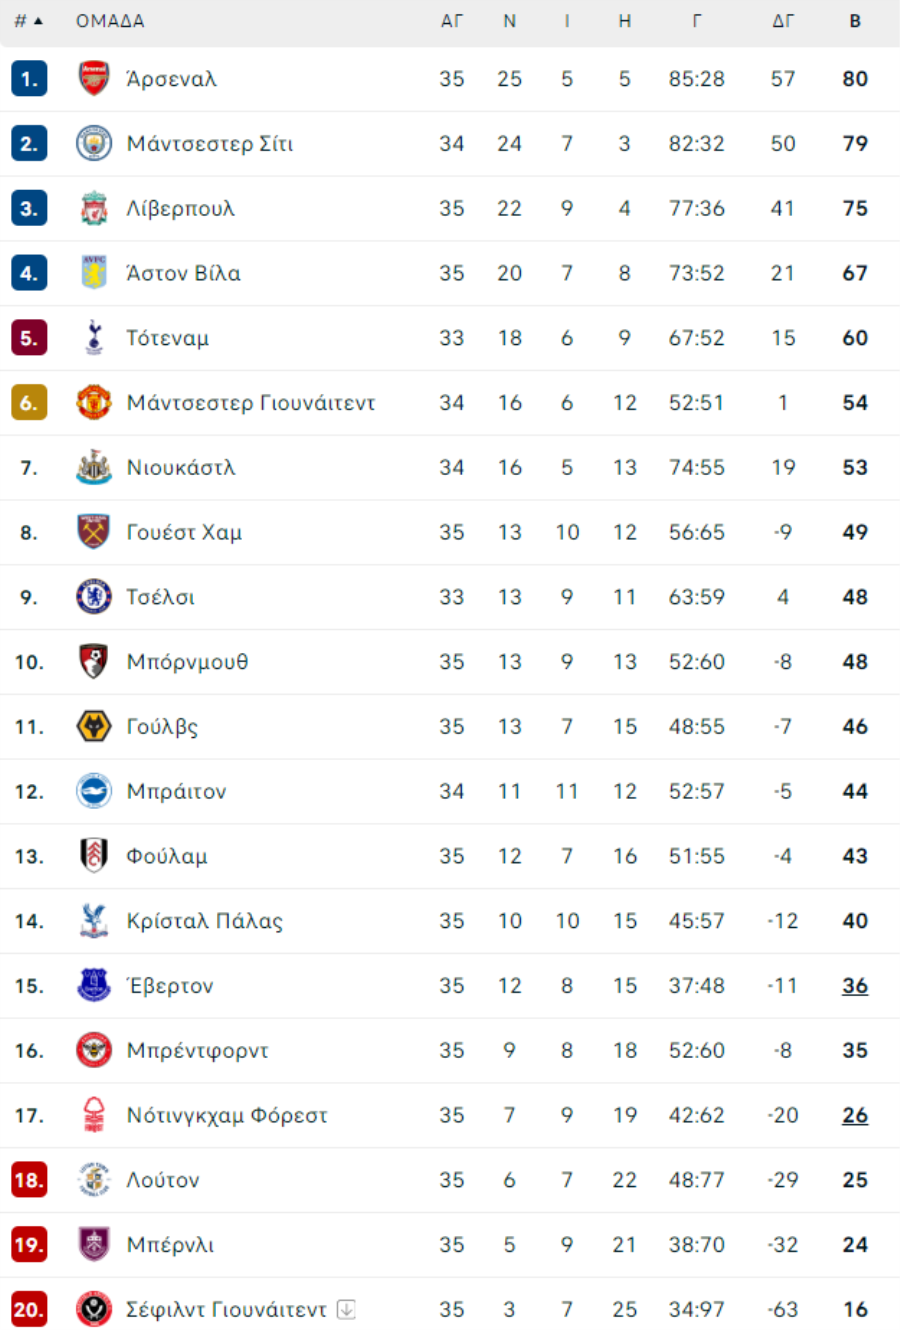
Task: Select the ΟΜΑΔΑ column header
Action: 110,21
